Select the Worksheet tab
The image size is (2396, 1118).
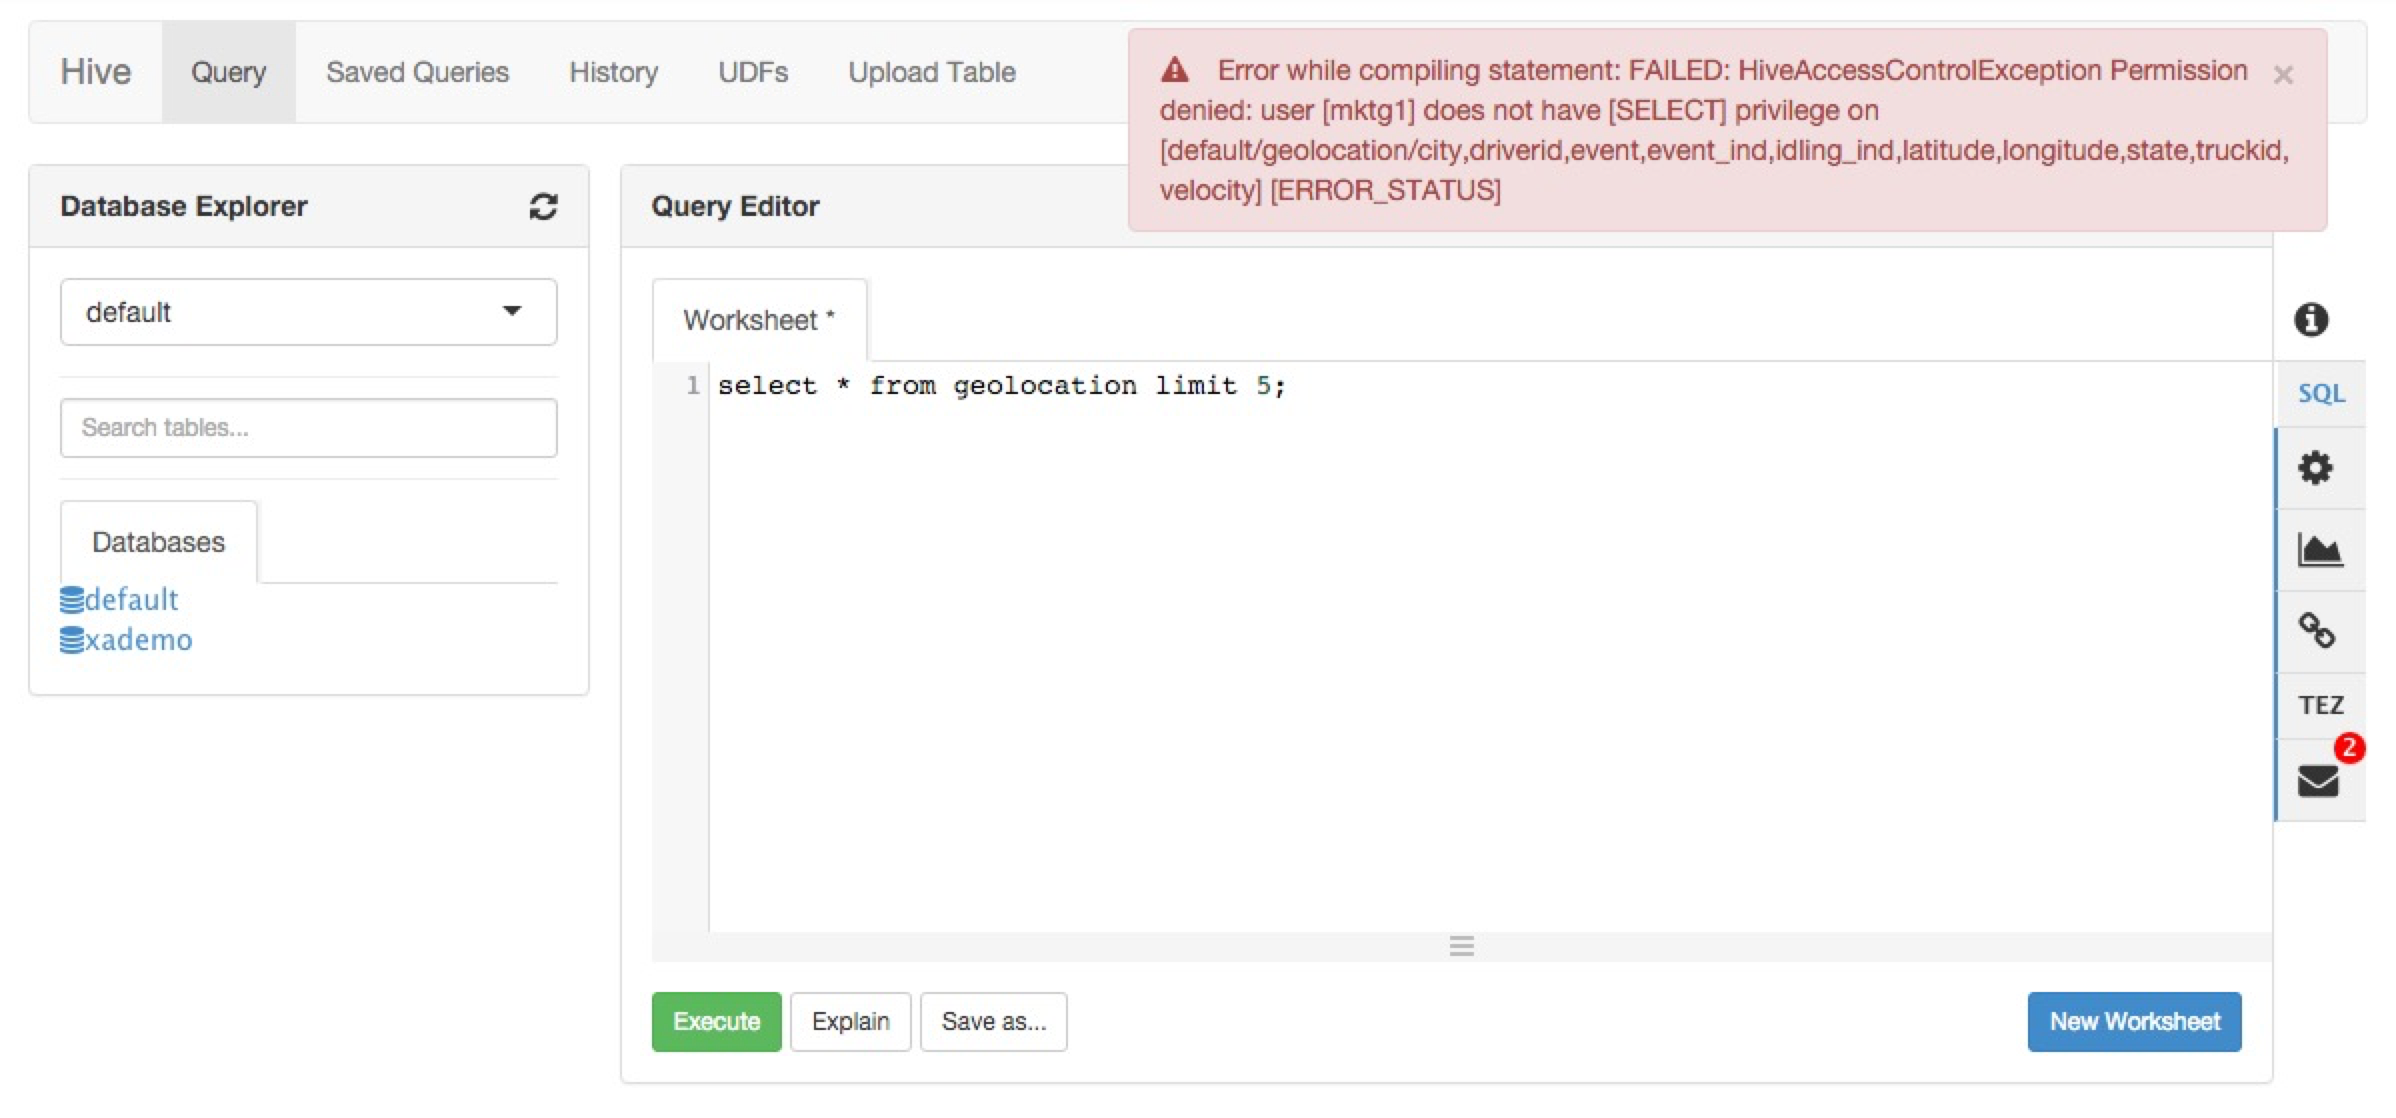(x=759, y=320)
